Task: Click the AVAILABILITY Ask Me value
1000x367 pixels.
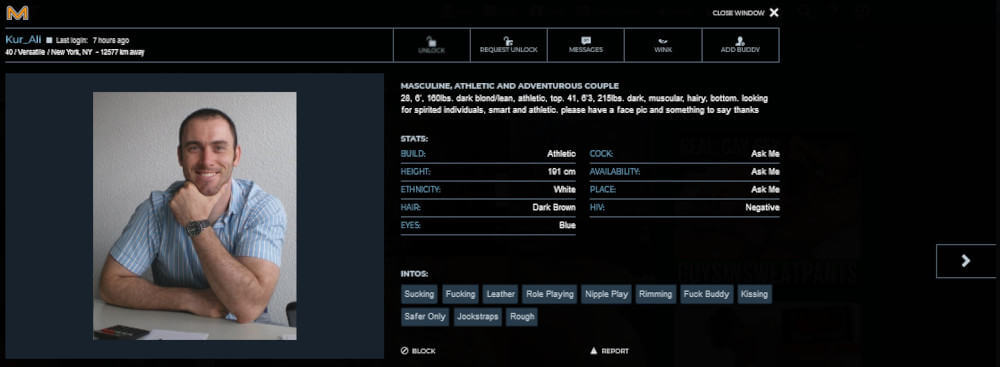Action: pos(765,172)
